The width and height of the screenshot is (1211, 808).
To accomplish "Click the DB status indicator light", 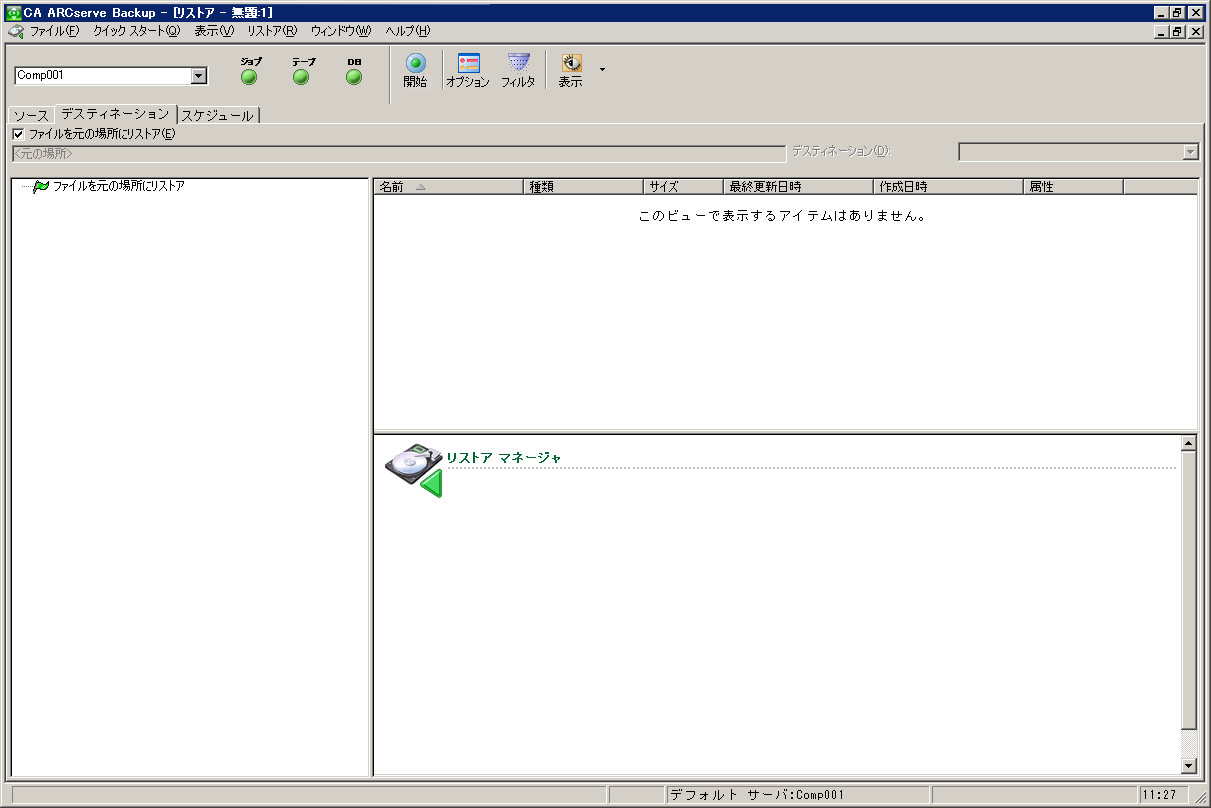I will pos(354,77).
